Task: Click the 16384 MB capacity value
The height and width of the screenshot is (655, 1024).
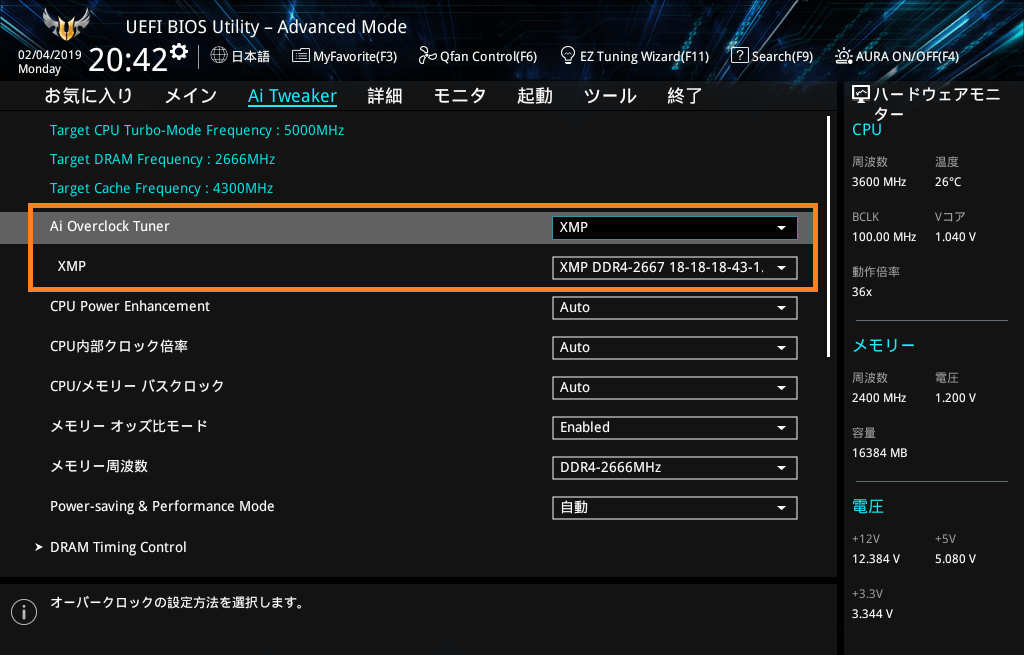Action: pyautogui.click(x=880, y=453)
